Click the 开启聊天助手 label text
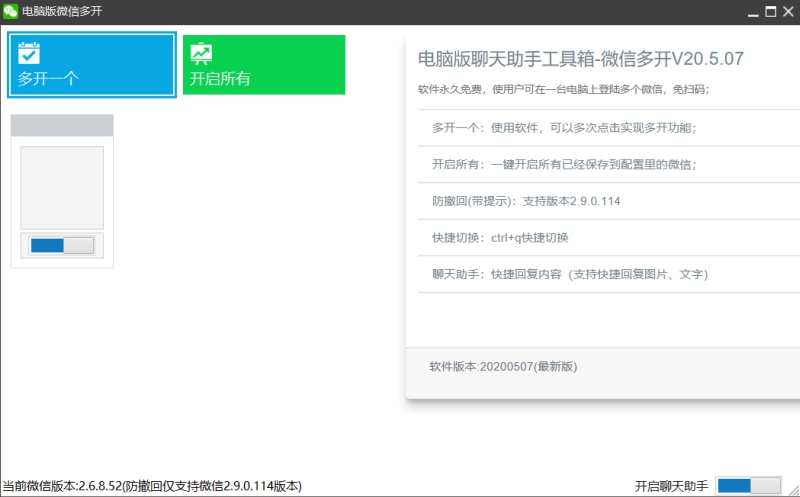Image resolution: width=800 pixels, height=497 pixels. coord(671,486)
